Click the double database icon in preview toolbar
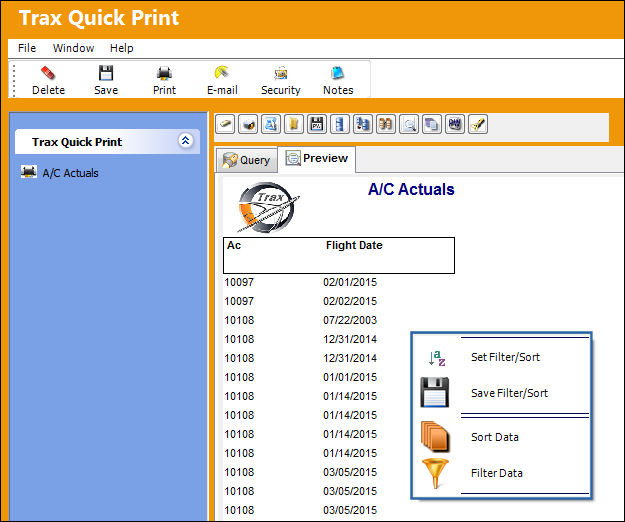The height and width of the screenshot is (522, 625). [x=363, y=124]
